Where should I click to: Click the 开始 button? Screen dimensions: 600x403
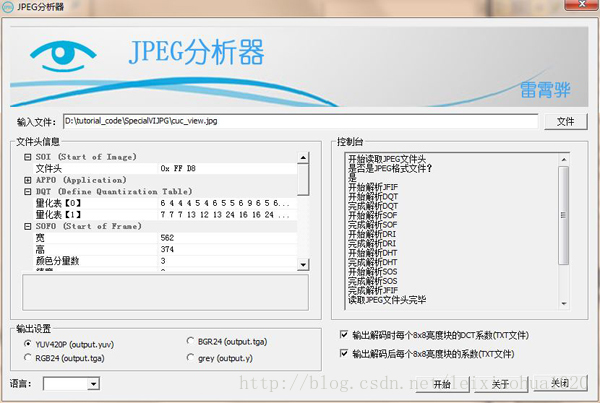443,384
